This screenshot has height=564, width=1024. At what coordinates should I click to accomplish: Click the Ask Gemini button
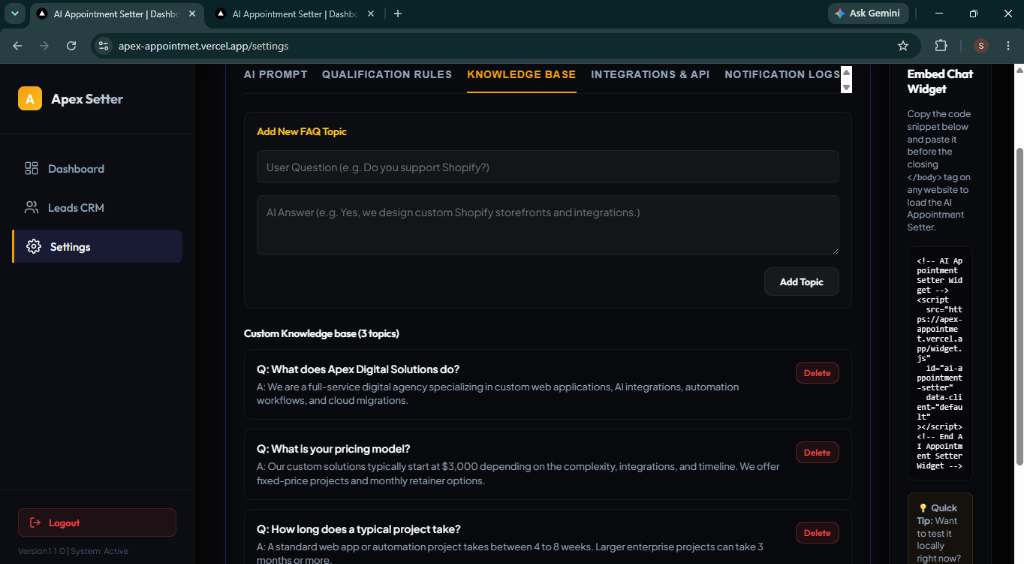[x=869, y=13]
